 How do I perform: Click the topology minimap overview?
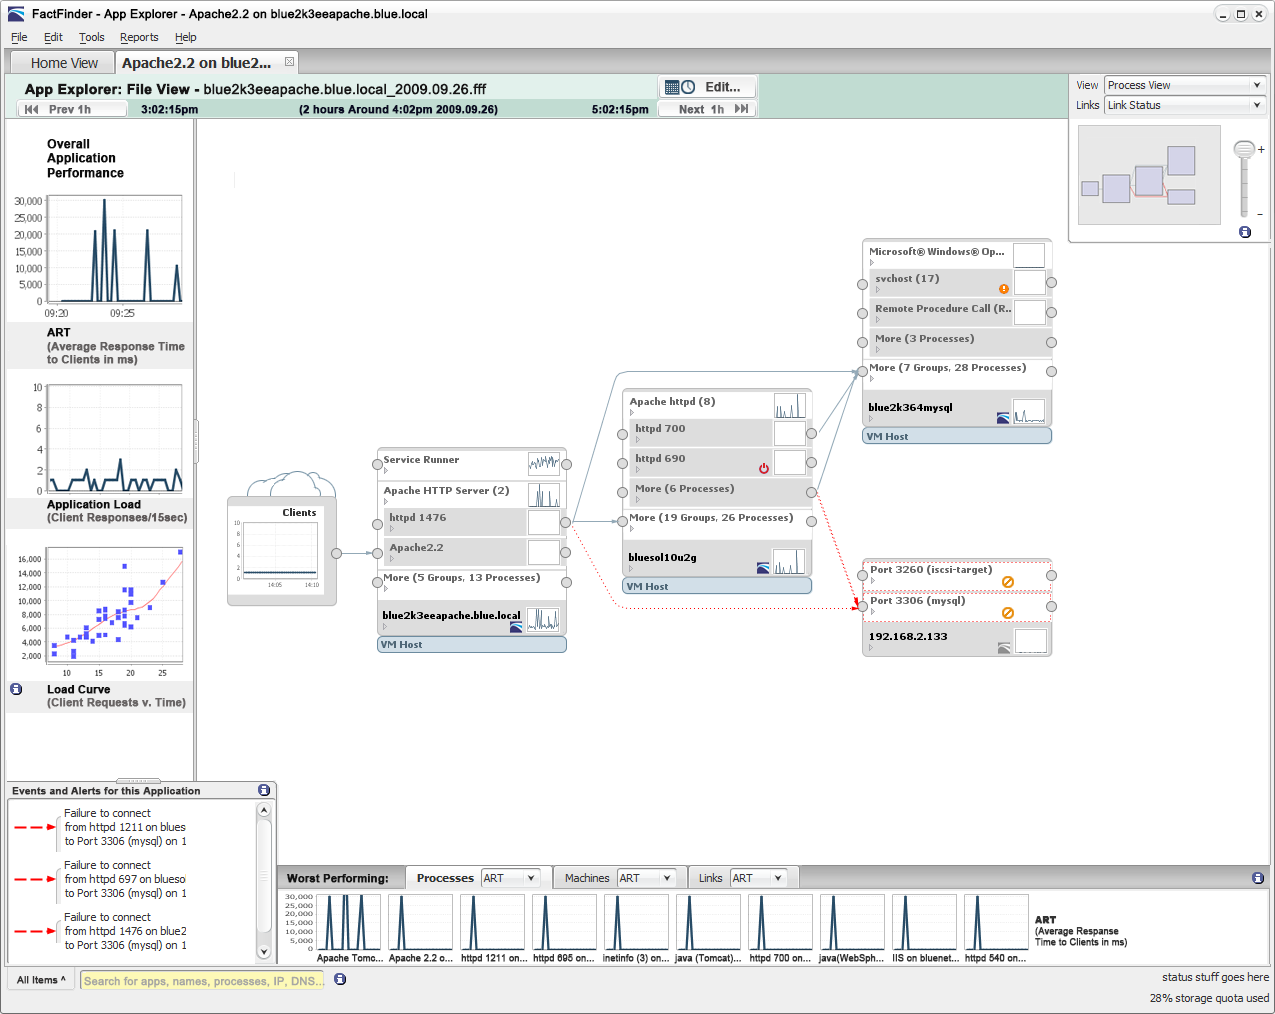tap(1150, 175)
